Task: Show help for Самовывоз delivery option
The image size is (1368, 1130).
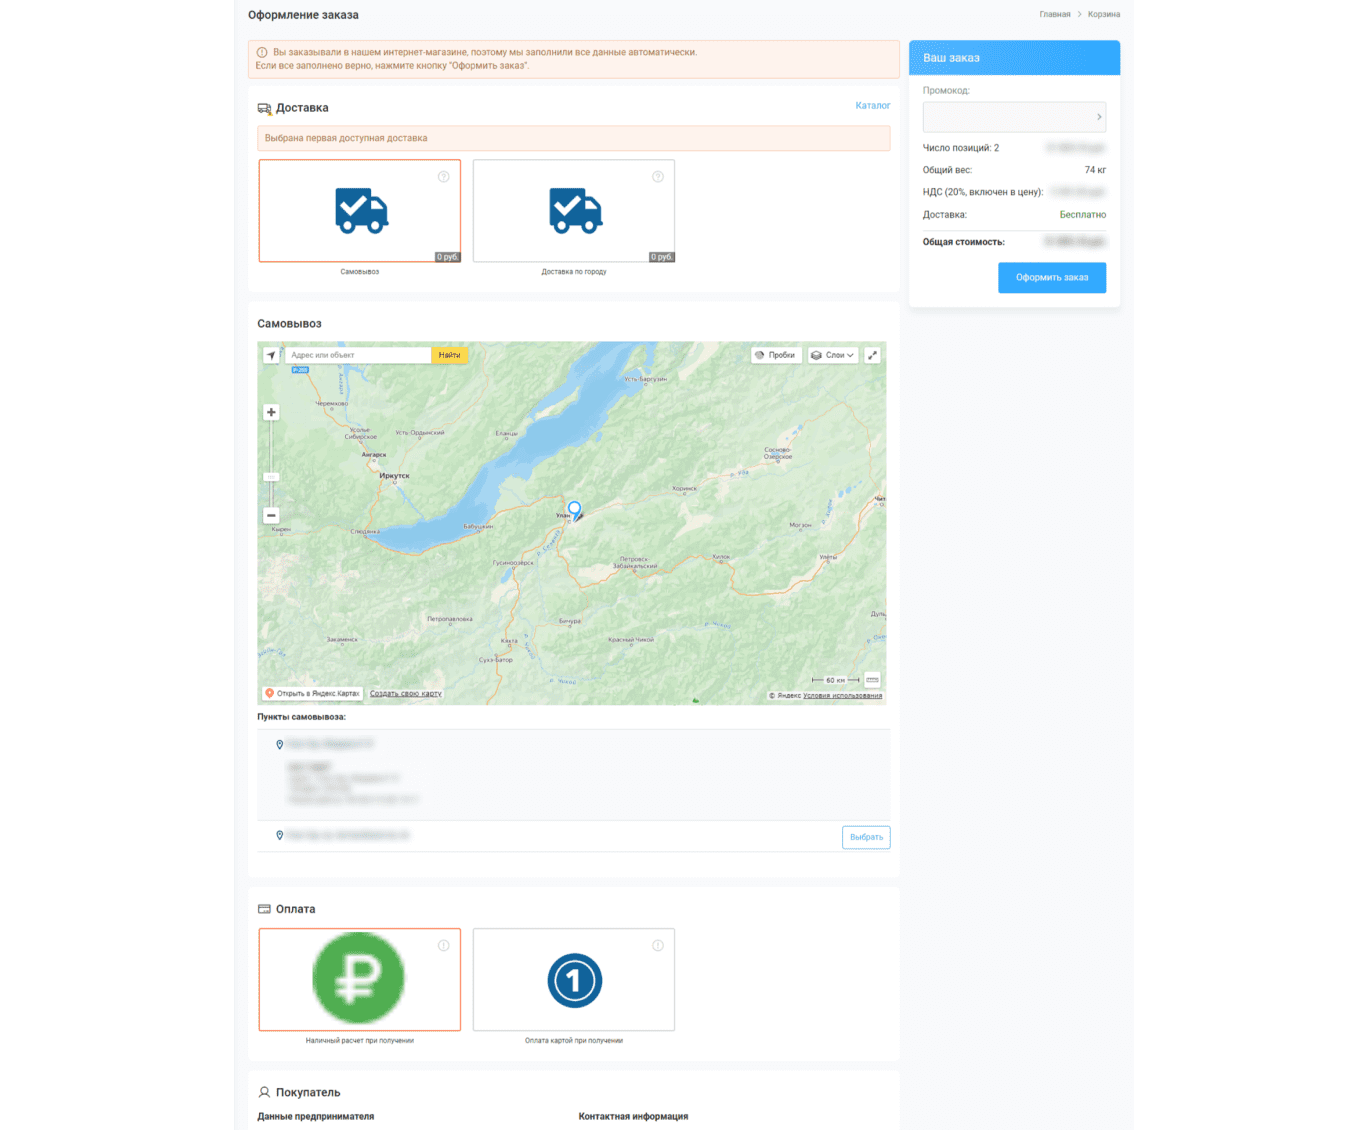Action: point(443,177)
